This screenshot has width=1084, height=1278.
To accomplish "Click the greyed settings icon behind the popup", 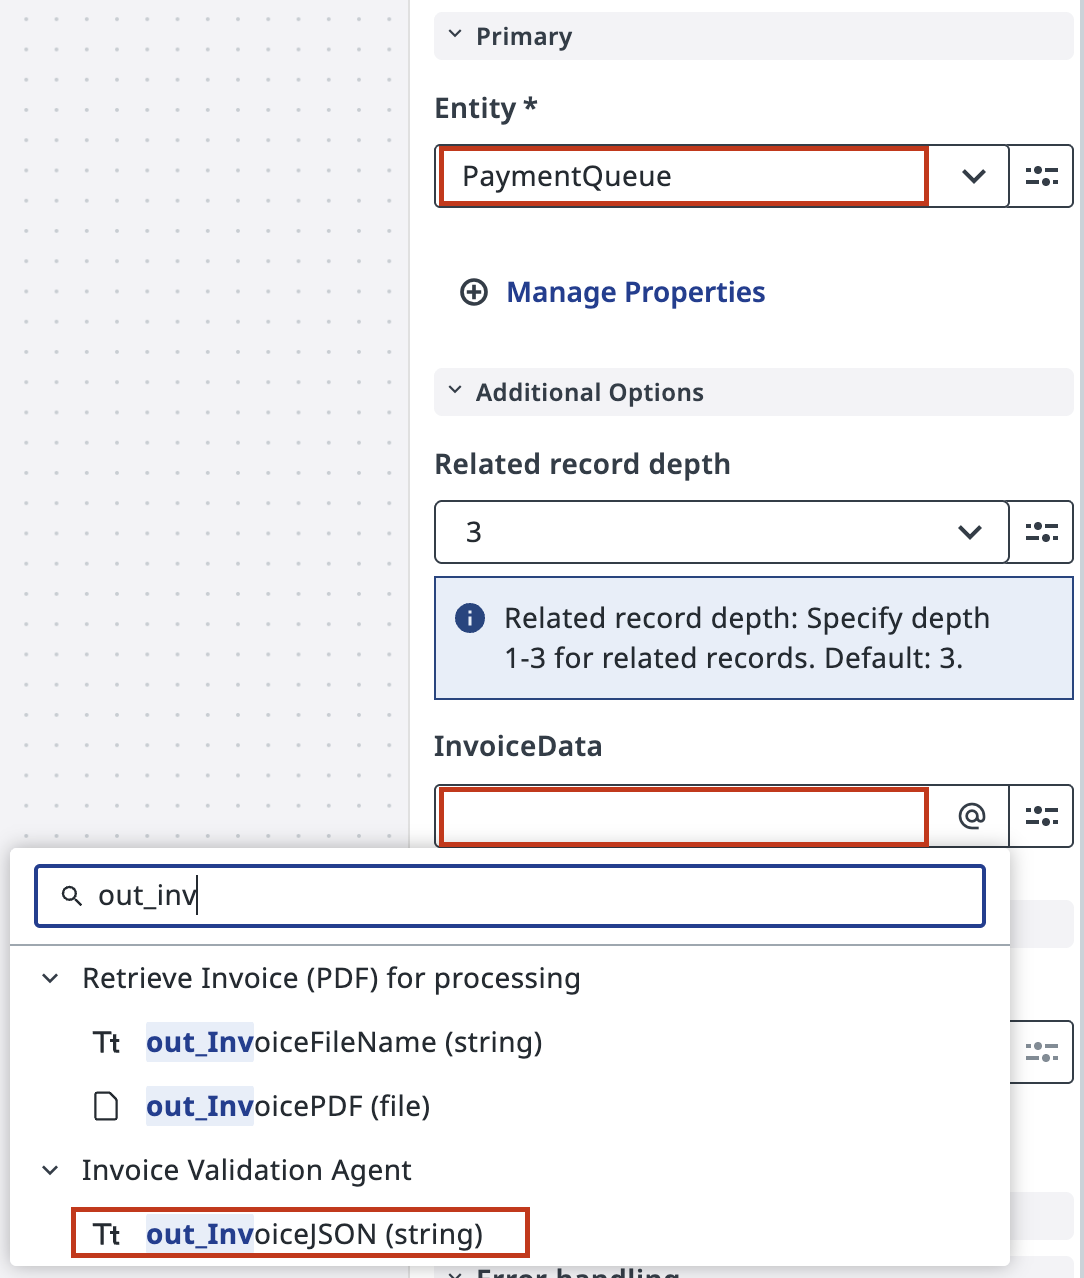I will [1041, 1052].
